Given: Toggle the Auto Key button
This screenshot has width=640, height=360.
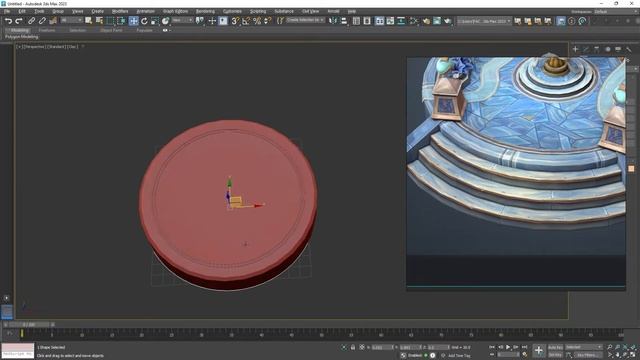Looking at the screenshot, I should click(555, 347).
